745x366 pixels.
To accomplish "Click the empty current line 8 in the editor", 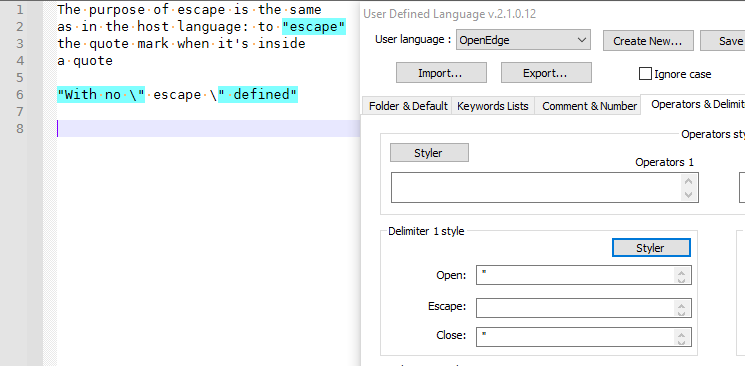I will pyautogui.click(x=208, y=128).
